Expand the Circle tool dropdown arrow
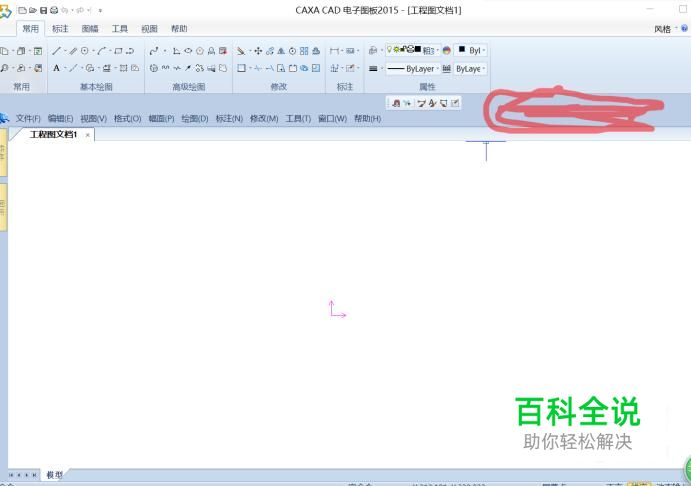Viewport: 691px width, 486px height. (93, 51)
